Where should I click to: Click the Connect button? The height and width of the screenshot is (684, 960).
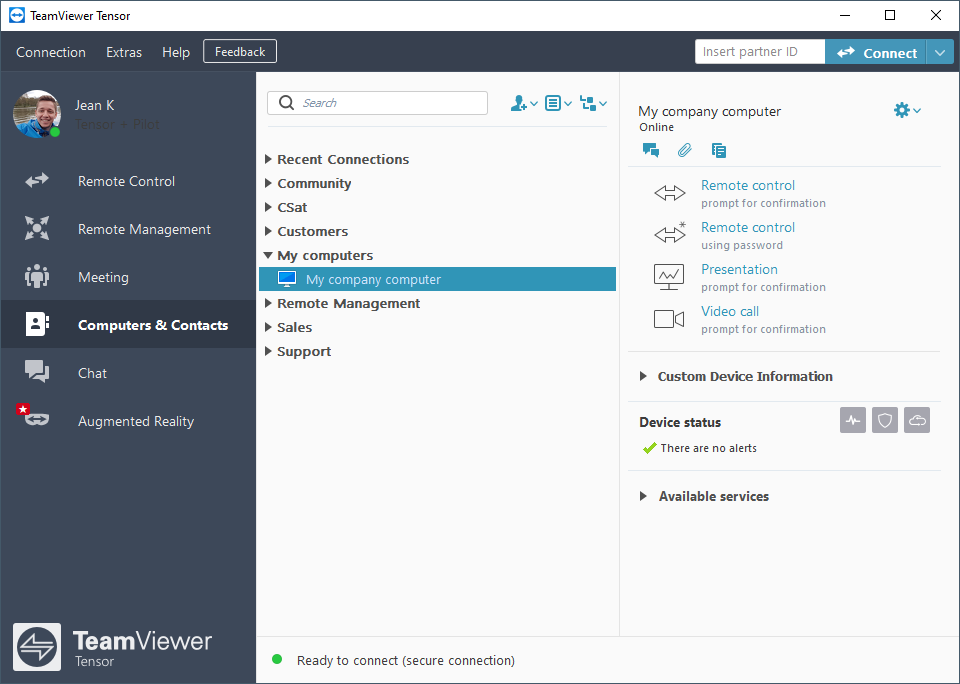click(876, 52)
